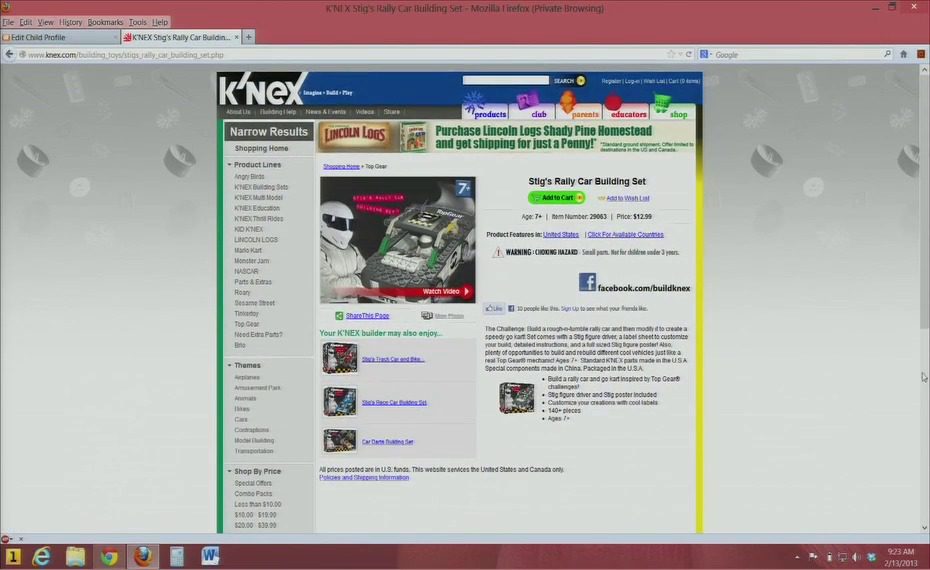Open the Stig's Race Car Building Set link
The height and width of the screenshot is (570, 930).
pyautogui.click(x=394, y=402)
